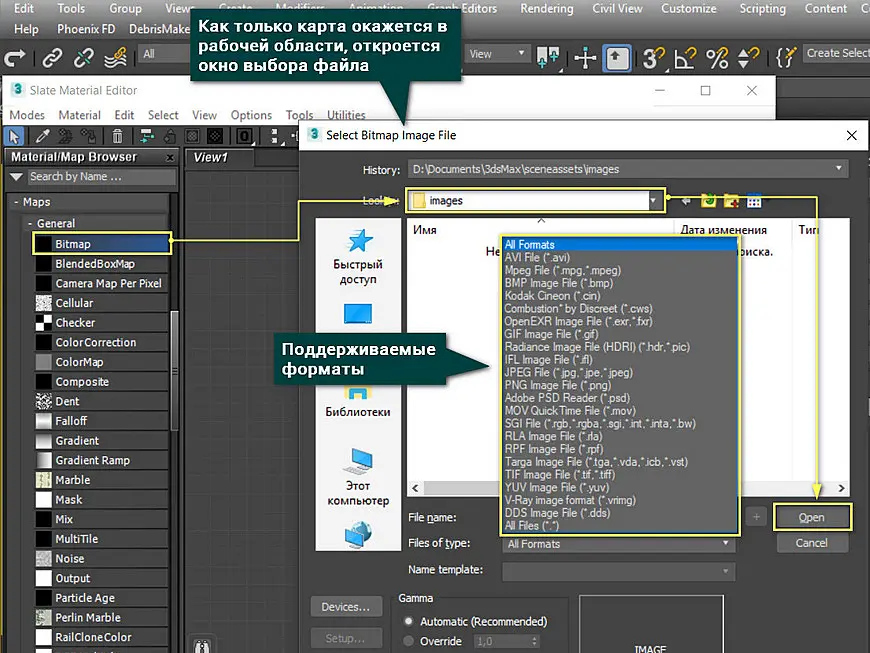Viewport: 870px width, 653px height.
Task: Select the Unlink Selection tool
Action: [x=84, y=57]
